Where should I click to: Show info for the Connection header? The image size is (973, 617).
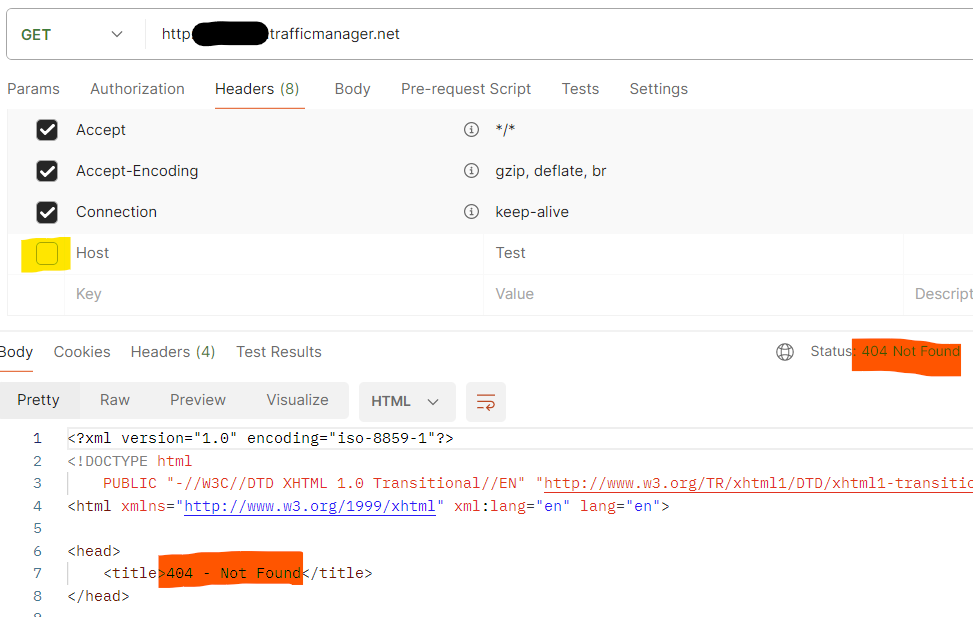point(472,212)
